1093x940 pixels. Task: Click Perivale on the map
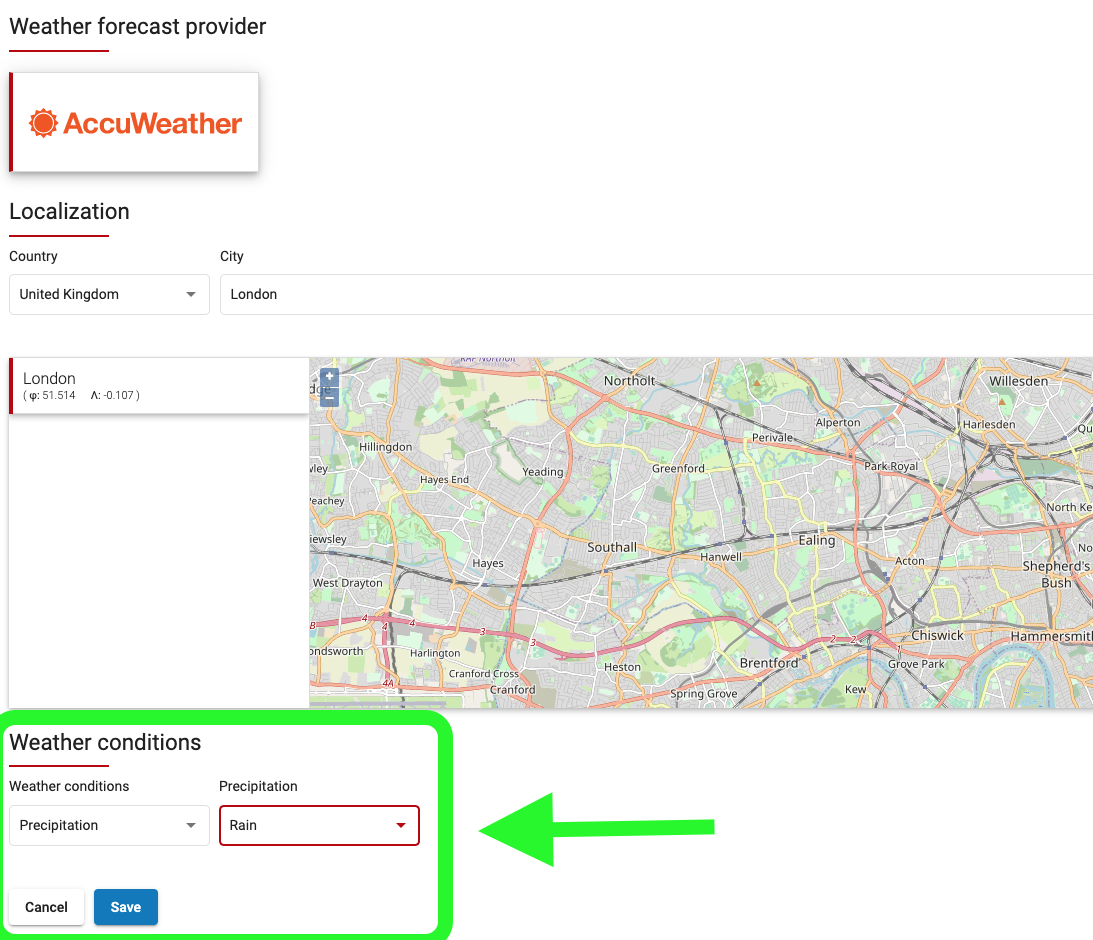coord(772,438)
